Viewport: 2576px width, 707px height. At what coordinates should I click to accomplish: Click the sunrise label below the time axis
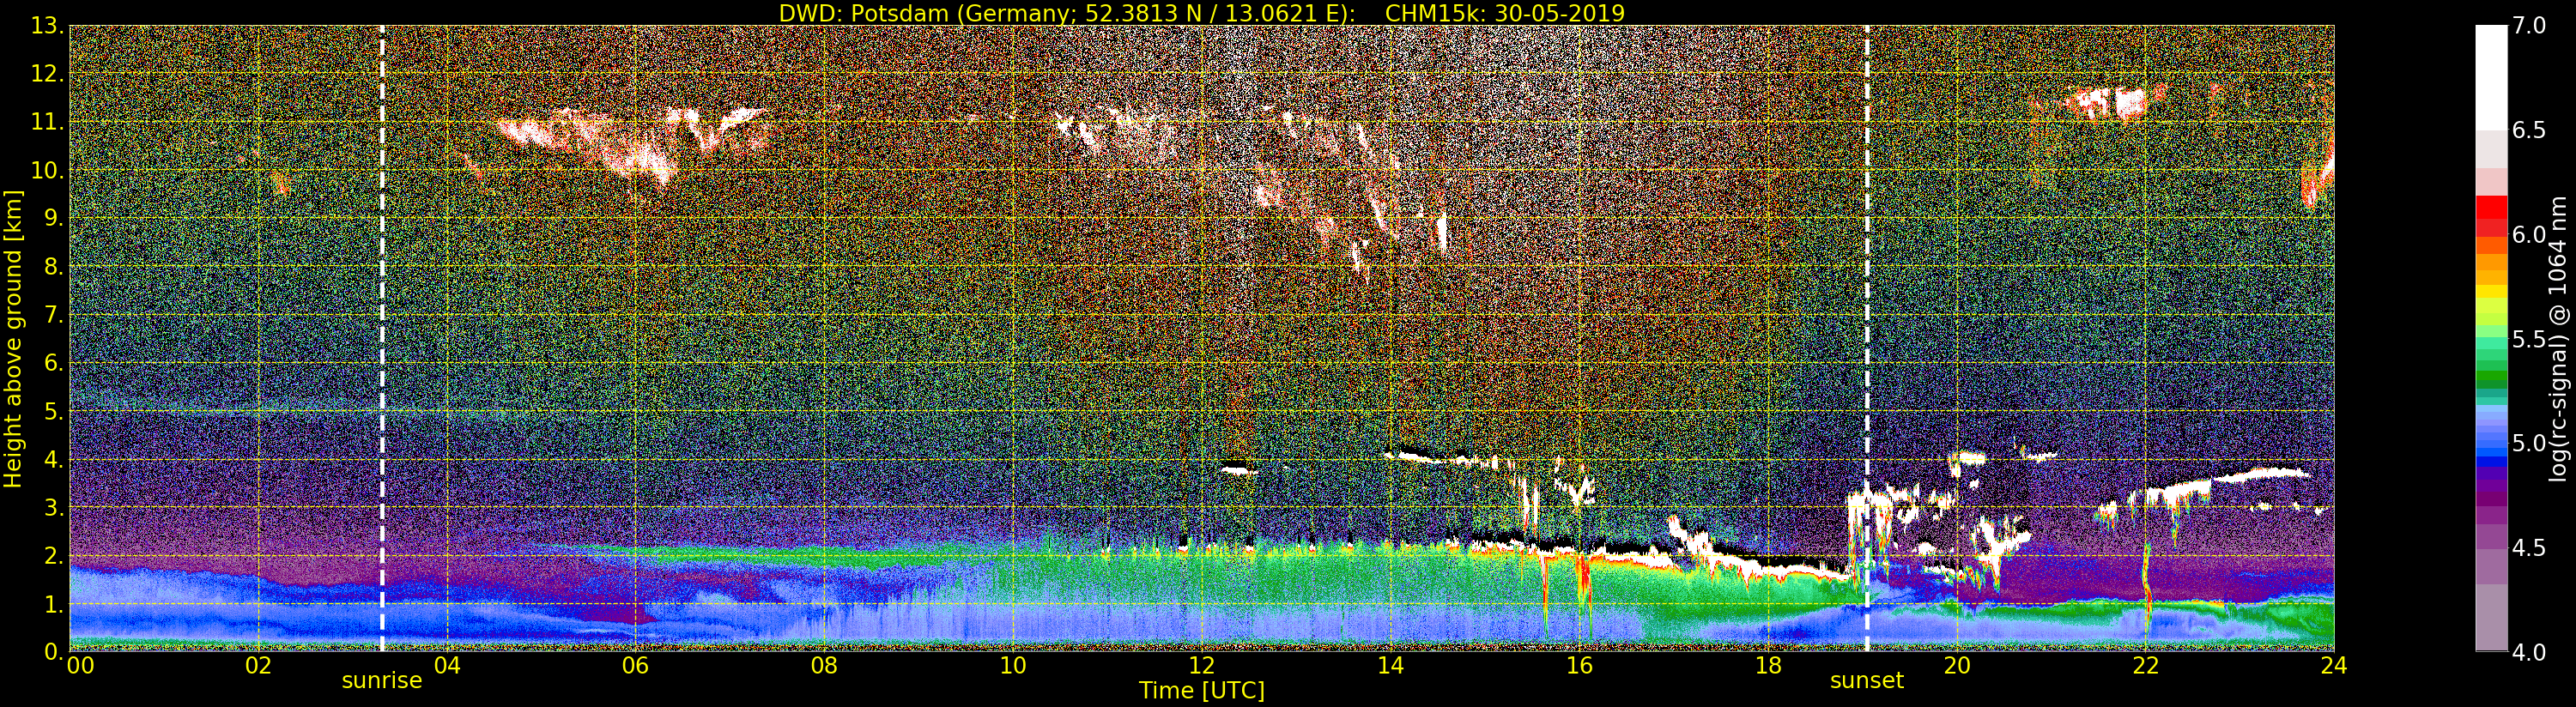[382, 681]
